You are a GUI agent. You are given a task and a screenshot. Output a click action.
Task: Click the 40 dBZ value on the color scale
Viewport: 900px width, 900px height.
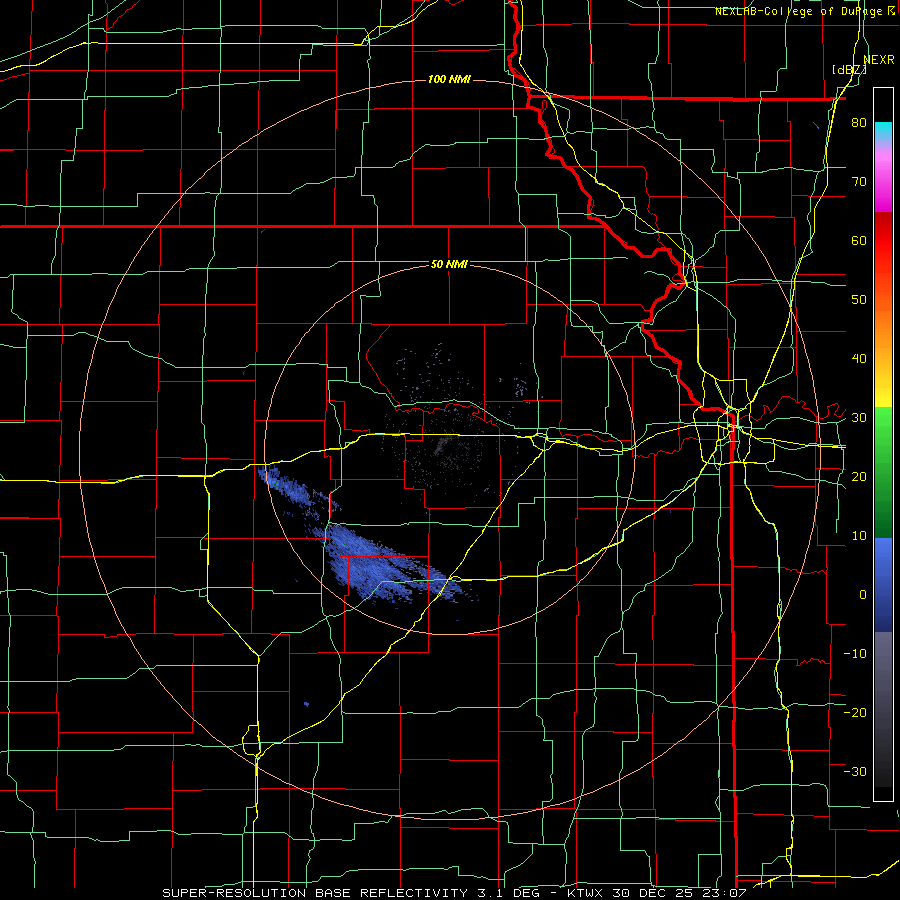[859, 359]
